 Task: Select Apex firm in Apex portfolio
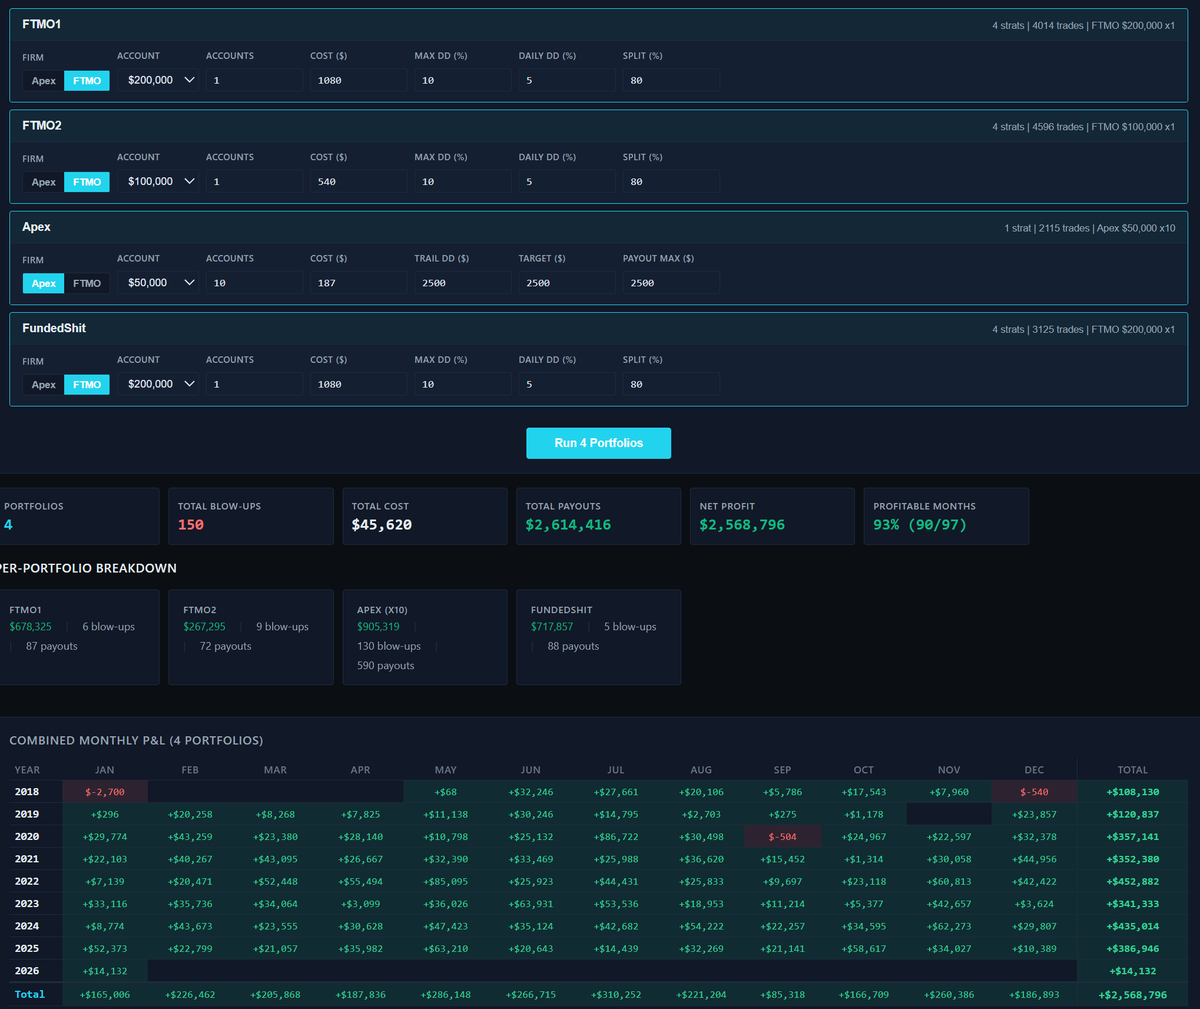click(43, 283)
